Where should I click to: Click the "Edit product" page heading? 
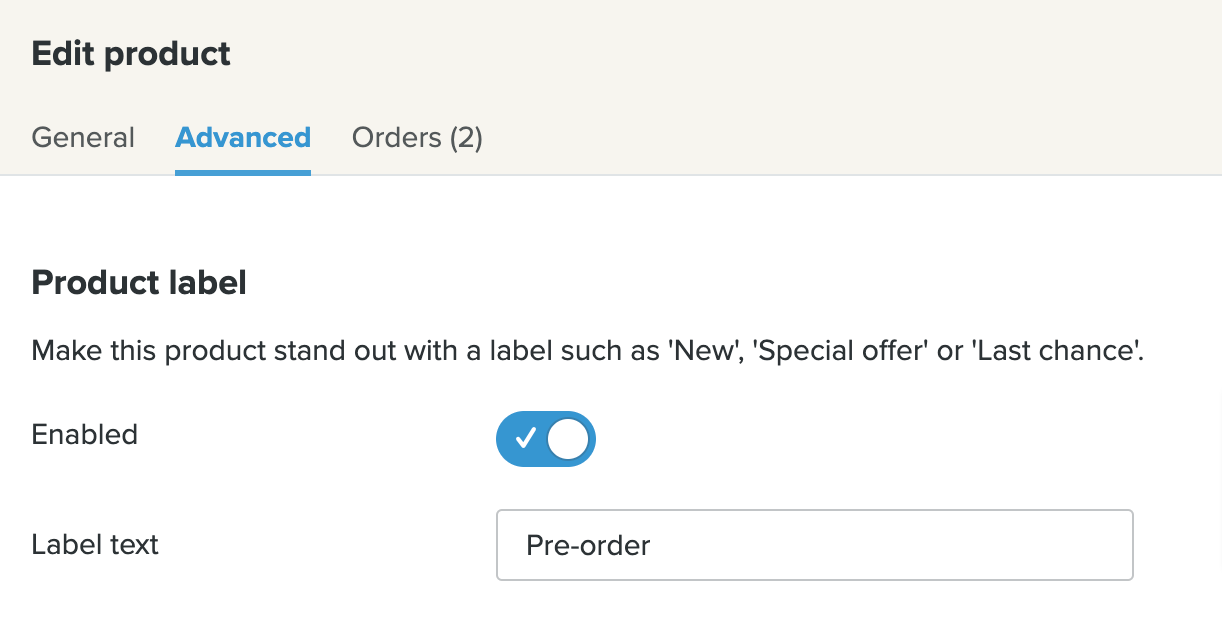pyautogui.click(x=131, y=54)
